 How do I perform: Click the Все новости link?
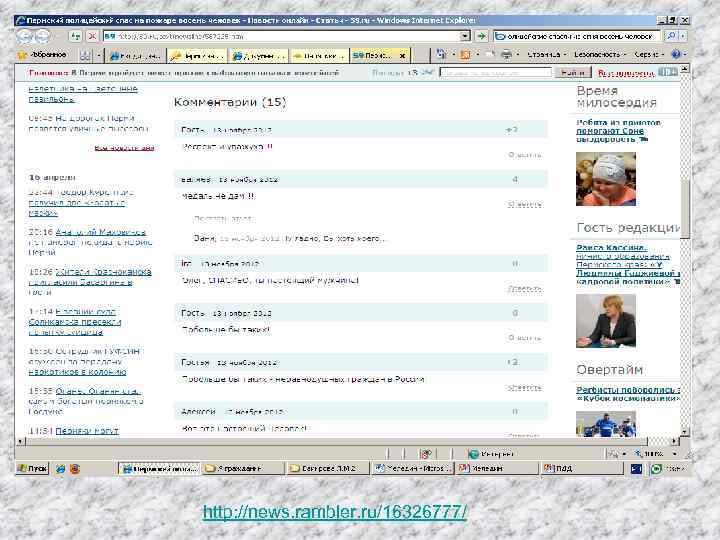(x=124, y=147)
